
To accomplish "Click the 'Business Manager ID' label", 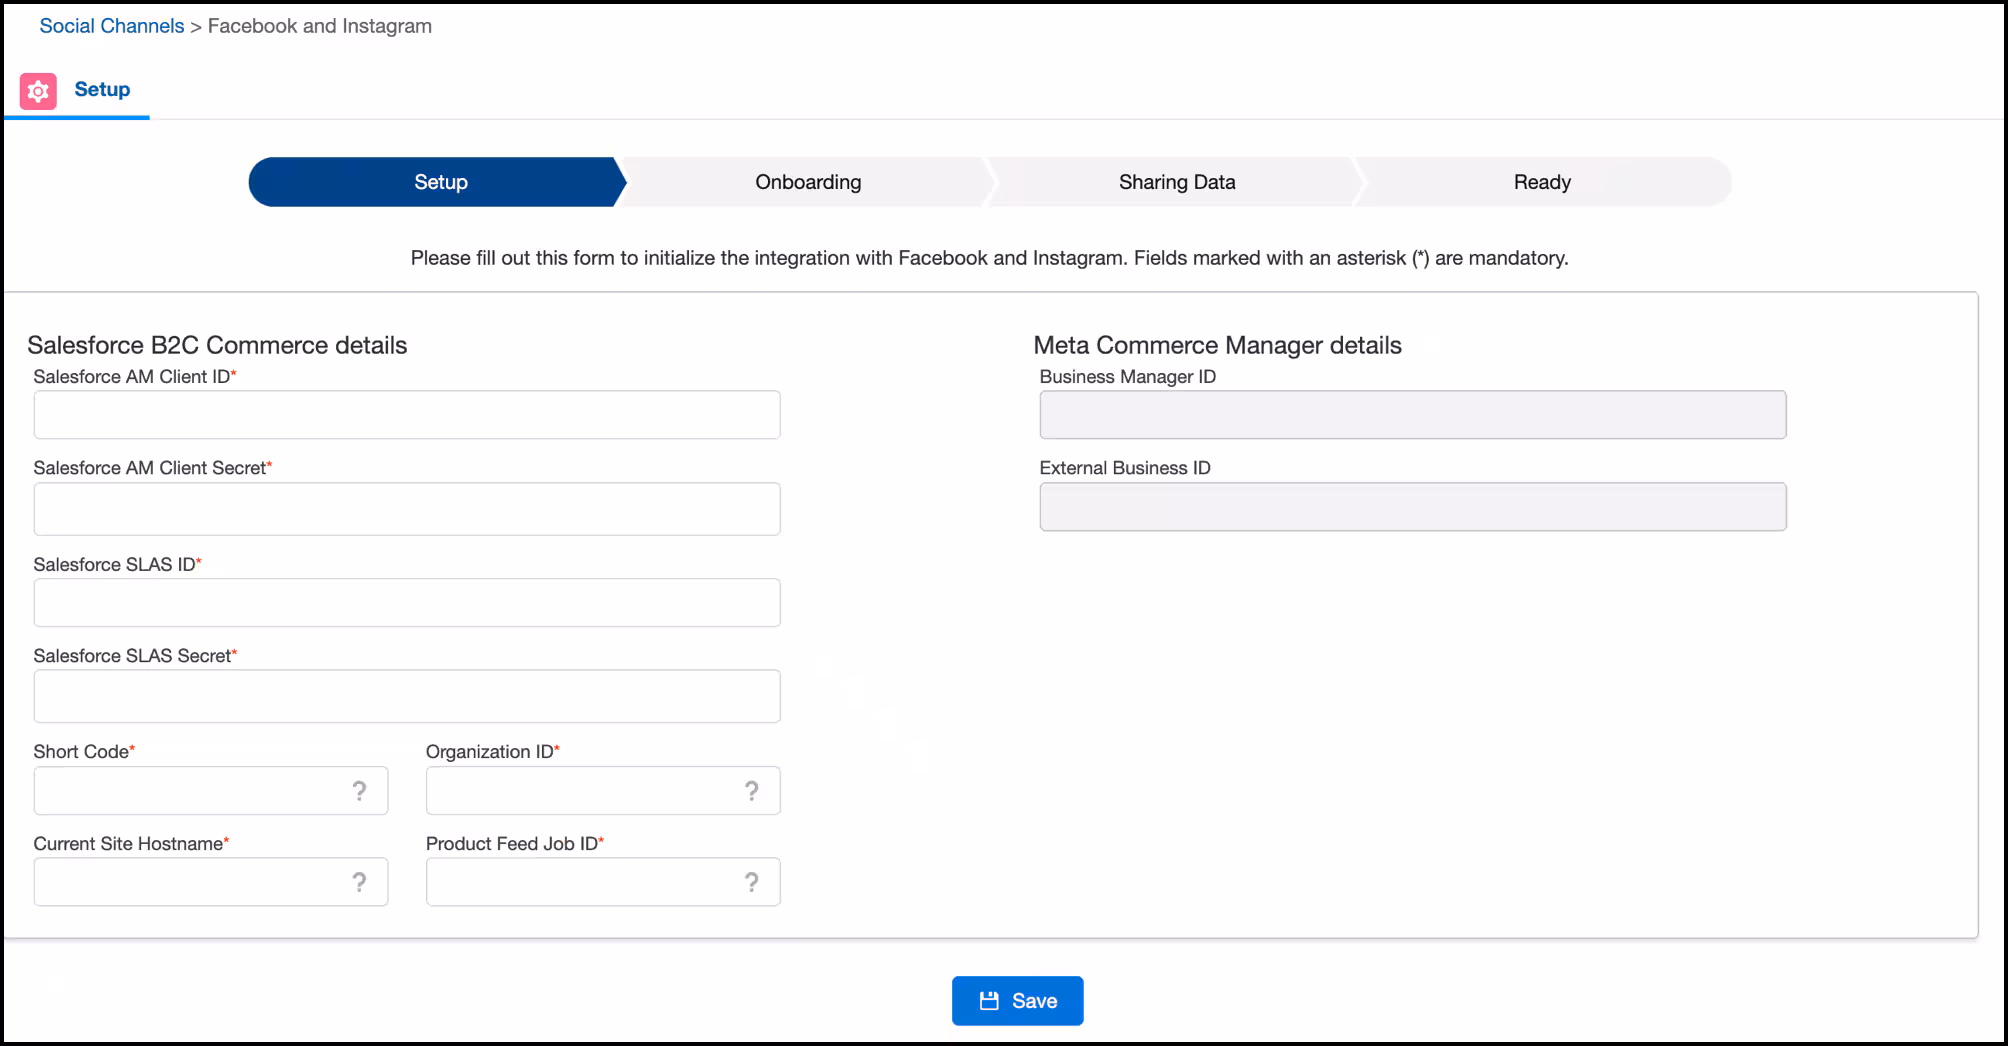I will (x=1128, y=377).
